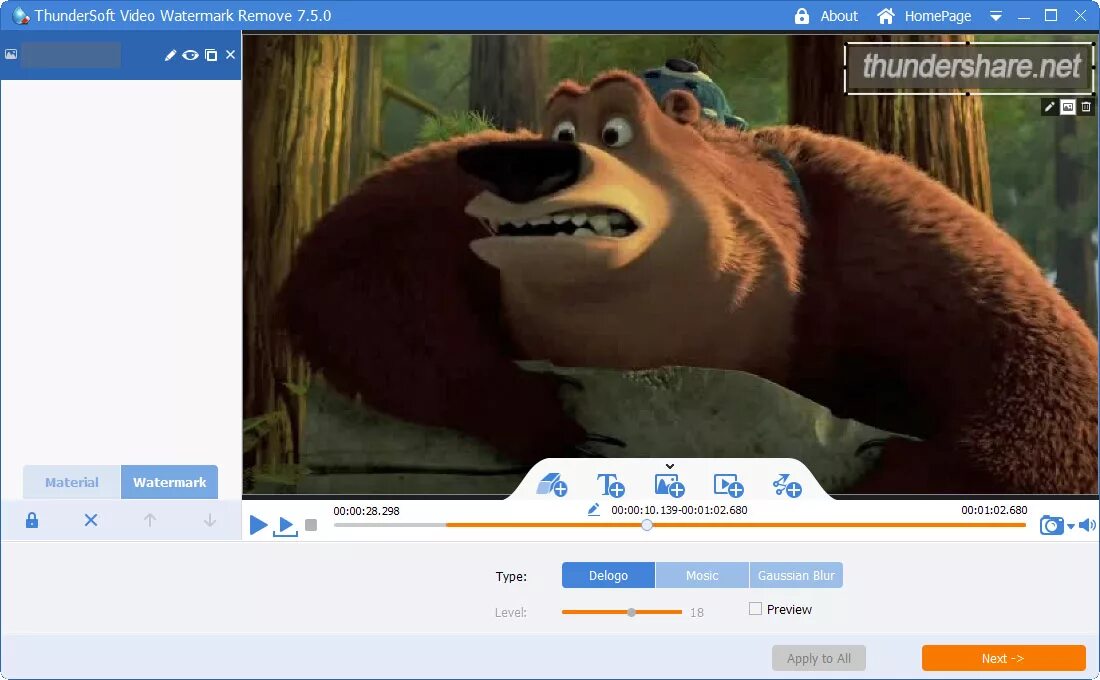The height and width of the screenshot is (680, 1100).
Task: Collapse the floating toolbar with the chevron
Action: point(669,464)
